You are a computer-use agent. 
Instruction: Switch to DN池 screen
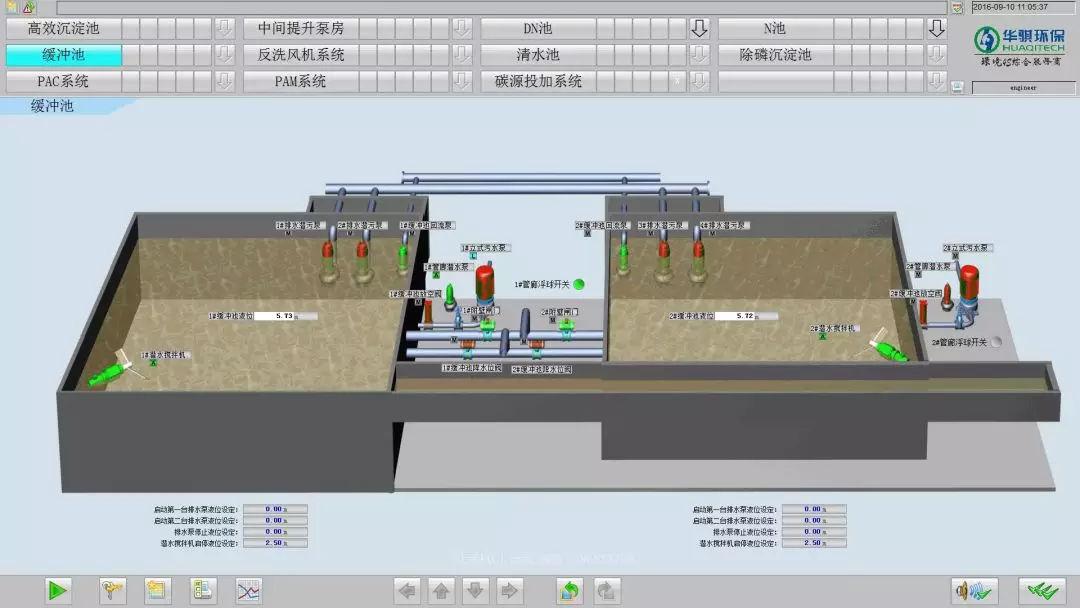538,28
